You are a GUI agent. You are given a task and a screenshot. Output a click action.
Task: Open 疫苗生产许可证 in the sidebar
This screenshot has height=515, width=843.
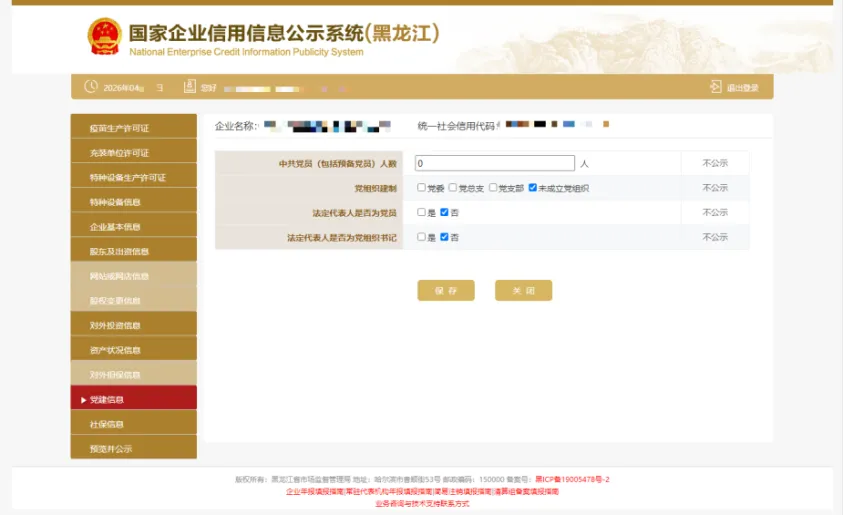(x=133, y=128)
